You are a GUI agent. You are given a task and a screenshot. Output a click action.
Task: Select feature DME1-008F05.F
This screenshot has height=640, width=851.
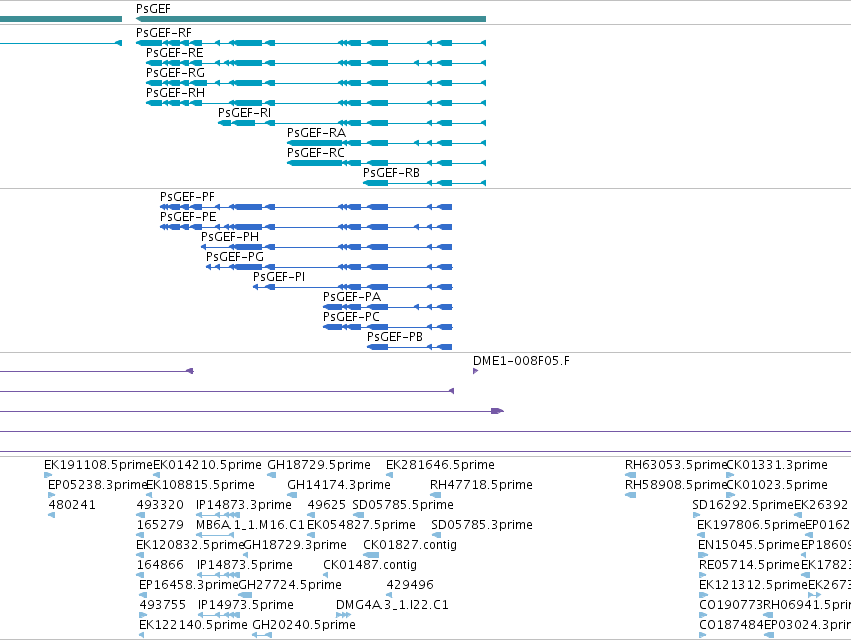[521, 361]
